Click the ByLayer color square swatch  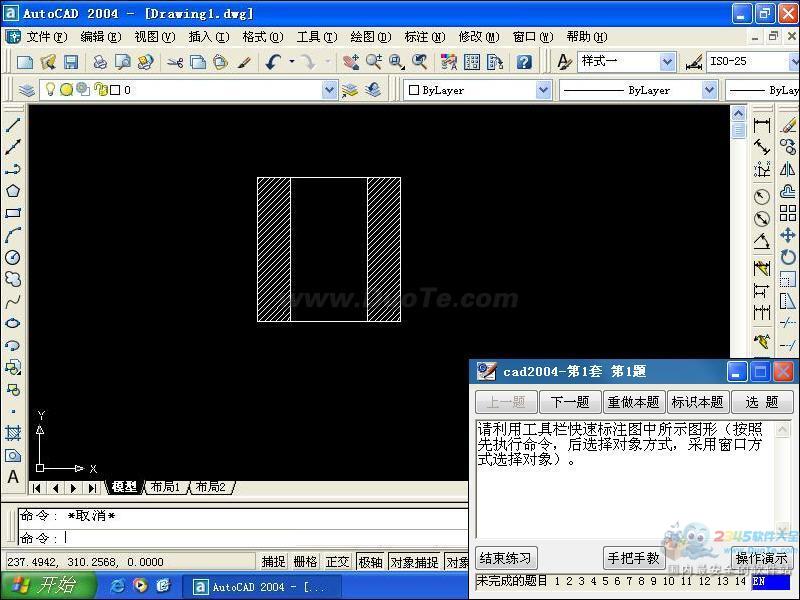pos(414,90)
